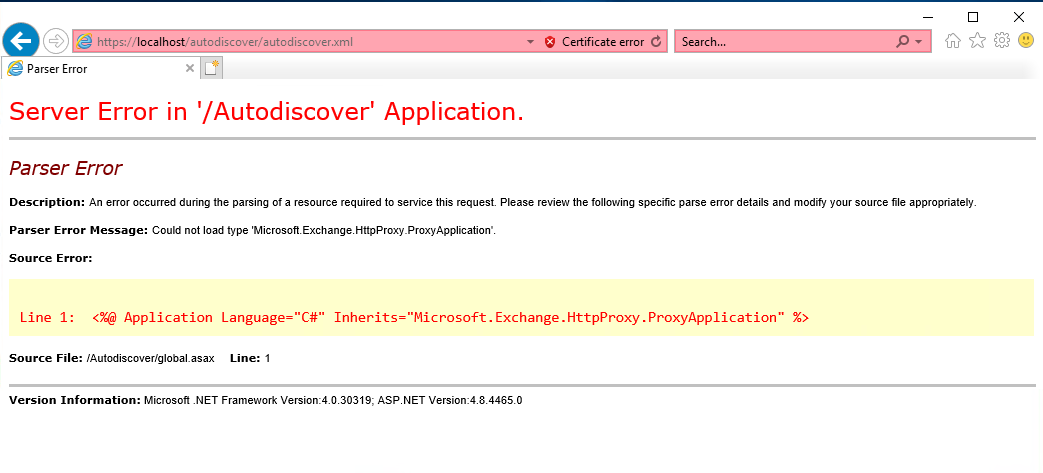Click the 'Could not load type' message text

coord(324,231)
